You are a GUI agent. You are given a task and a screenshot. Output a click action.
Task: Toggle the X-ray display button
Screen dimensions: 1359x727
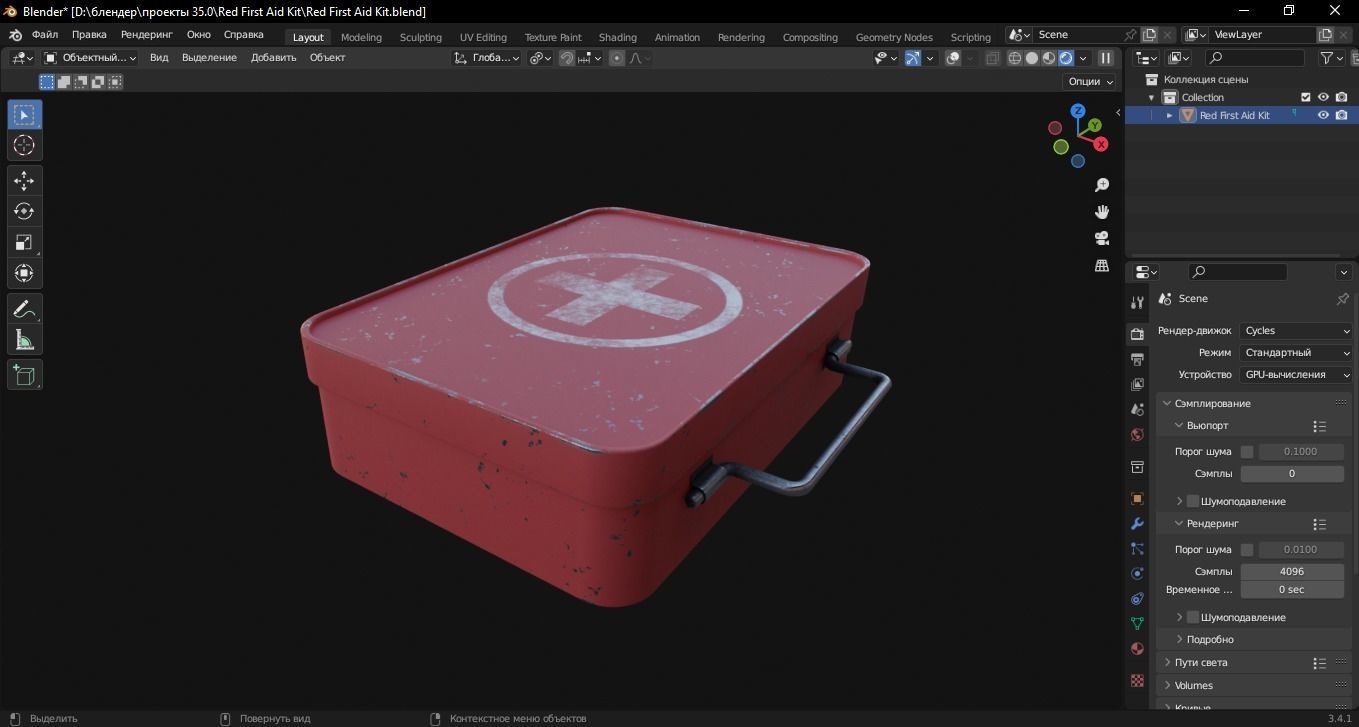[x=992, y=58]
